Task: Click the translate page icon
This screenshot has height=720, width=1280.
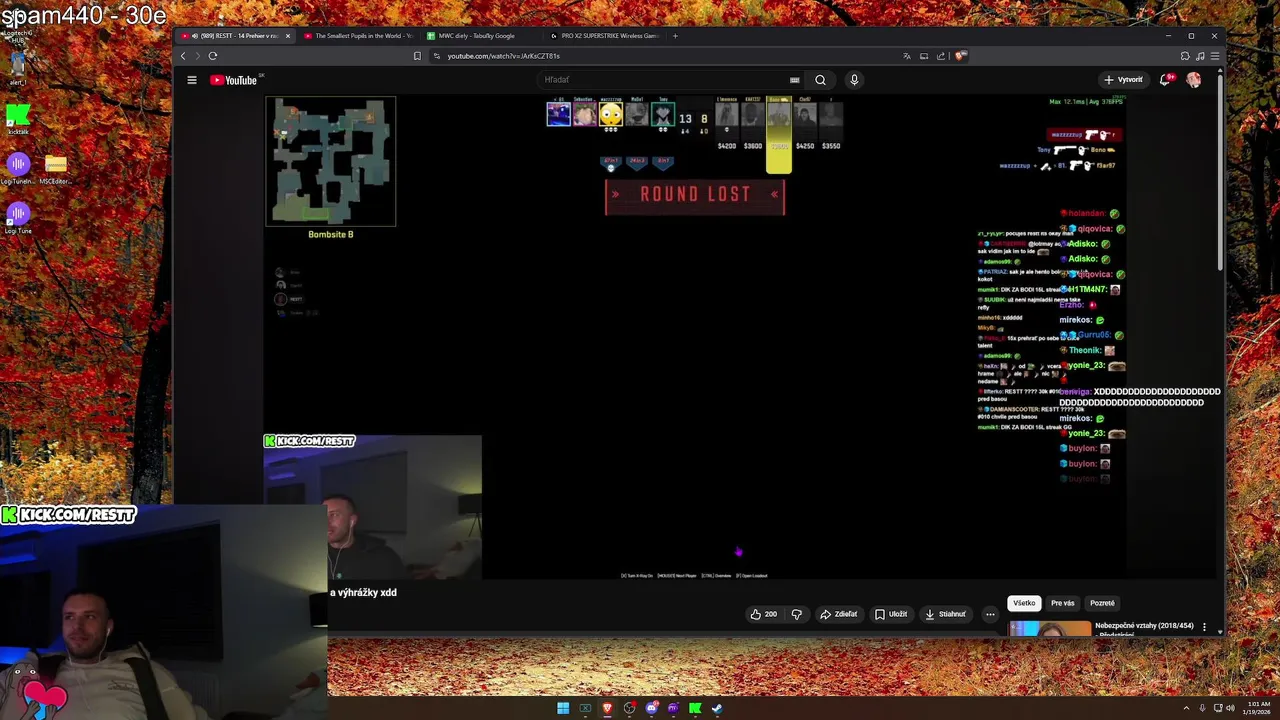Action: 907,56
